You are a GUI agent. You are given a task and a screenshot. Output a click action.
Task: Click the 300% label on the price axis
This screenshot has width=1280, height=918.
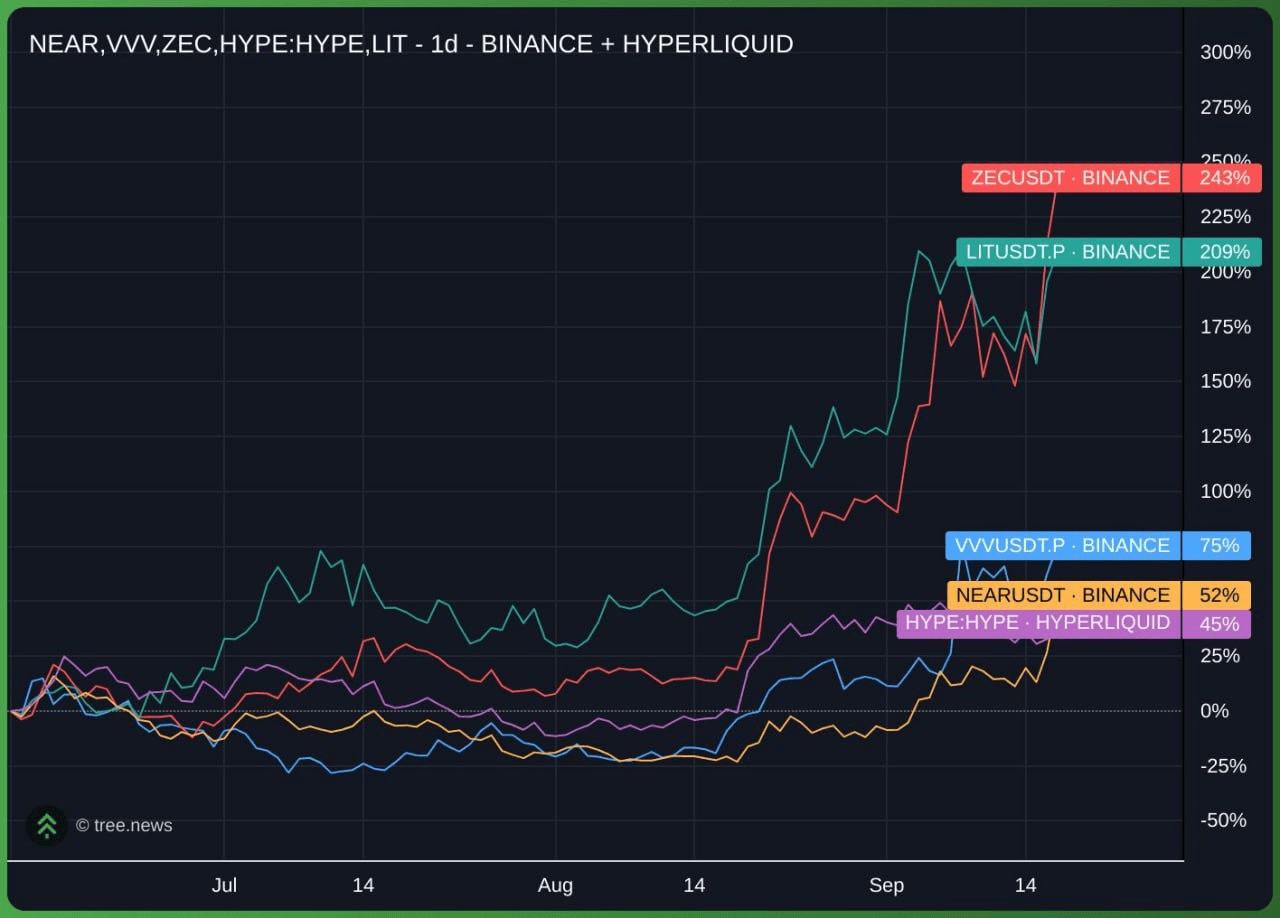(x=1225, y=52)
